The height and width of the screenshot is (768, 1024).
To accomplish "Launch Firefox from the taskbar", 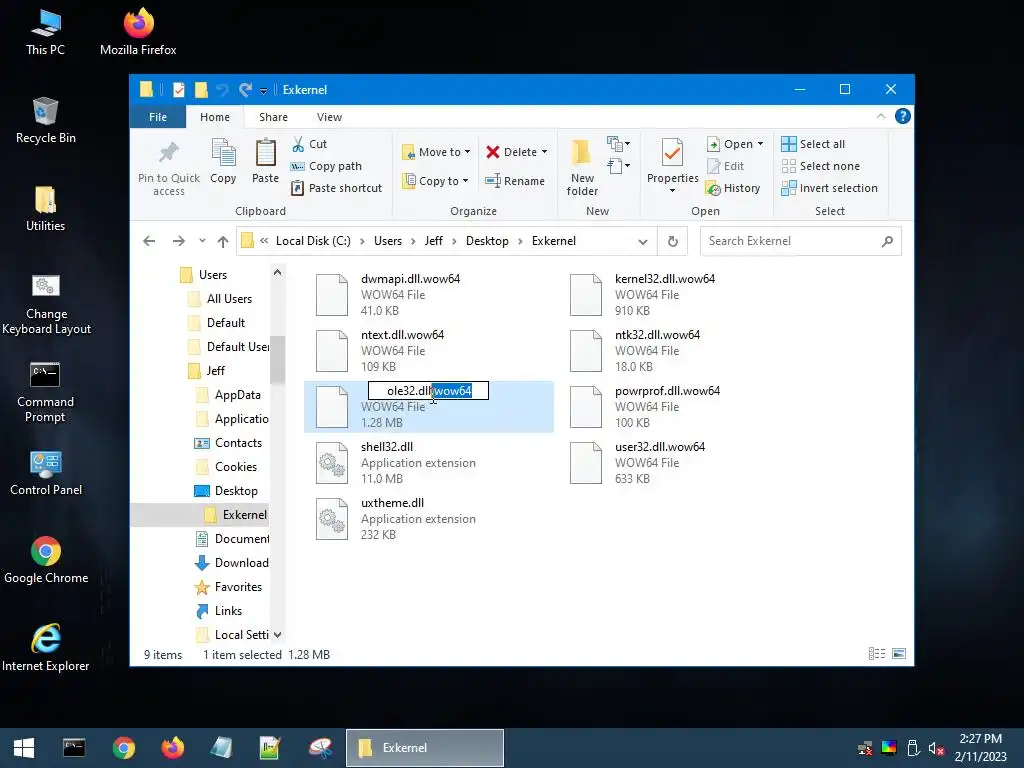I will click(x=173, y=748).
